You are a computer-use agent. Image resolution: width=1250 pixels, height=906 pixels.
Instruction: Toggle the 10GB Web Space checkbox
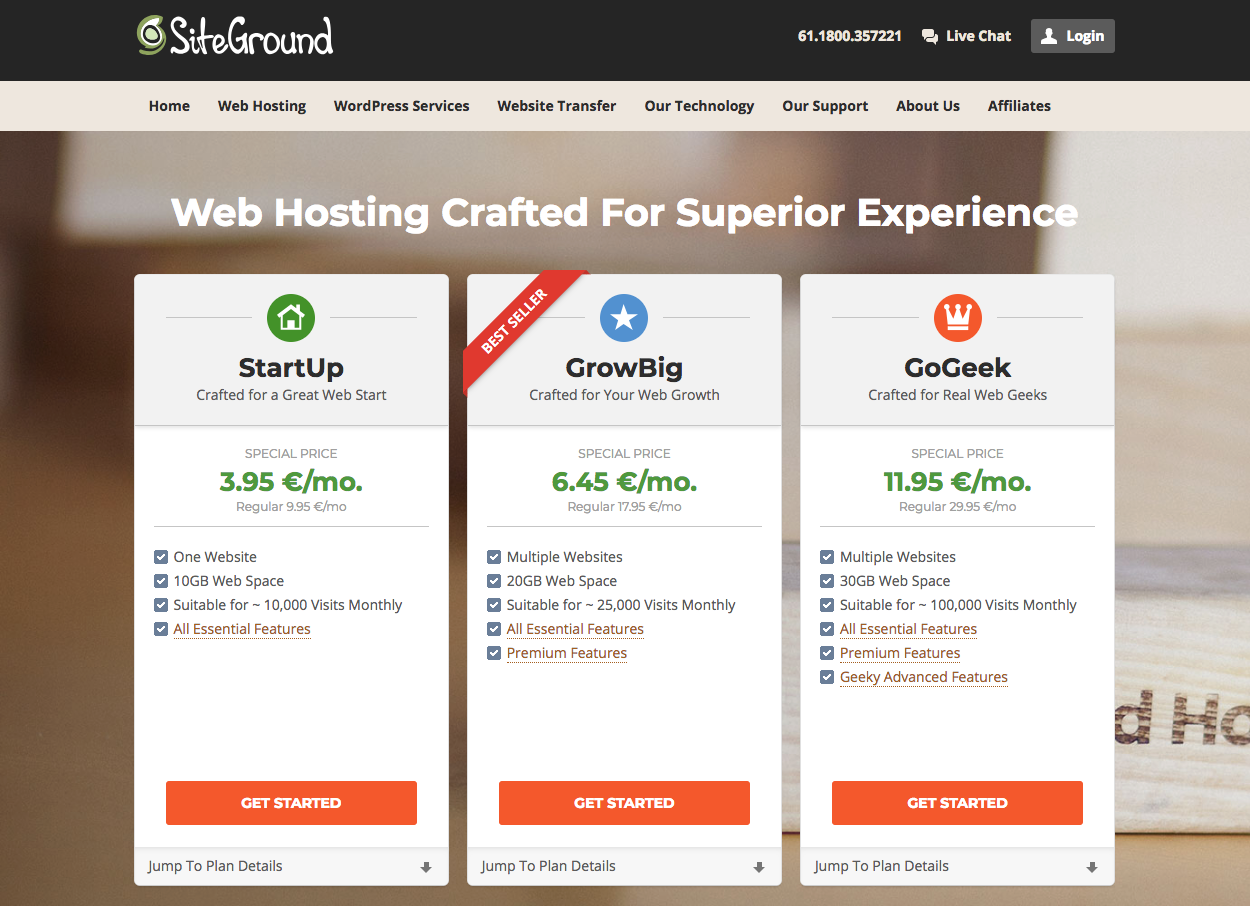(161, 581)
